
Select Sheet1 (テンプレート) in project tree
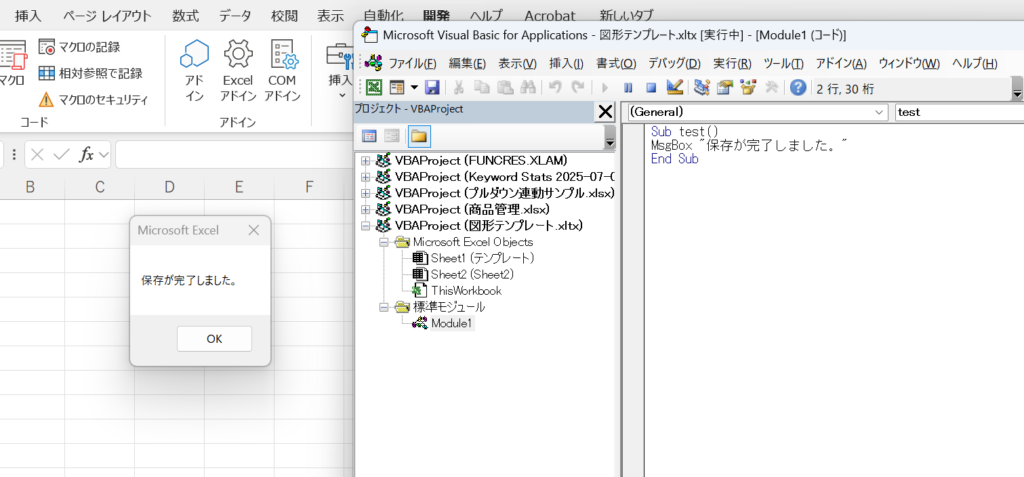[482, 258]
